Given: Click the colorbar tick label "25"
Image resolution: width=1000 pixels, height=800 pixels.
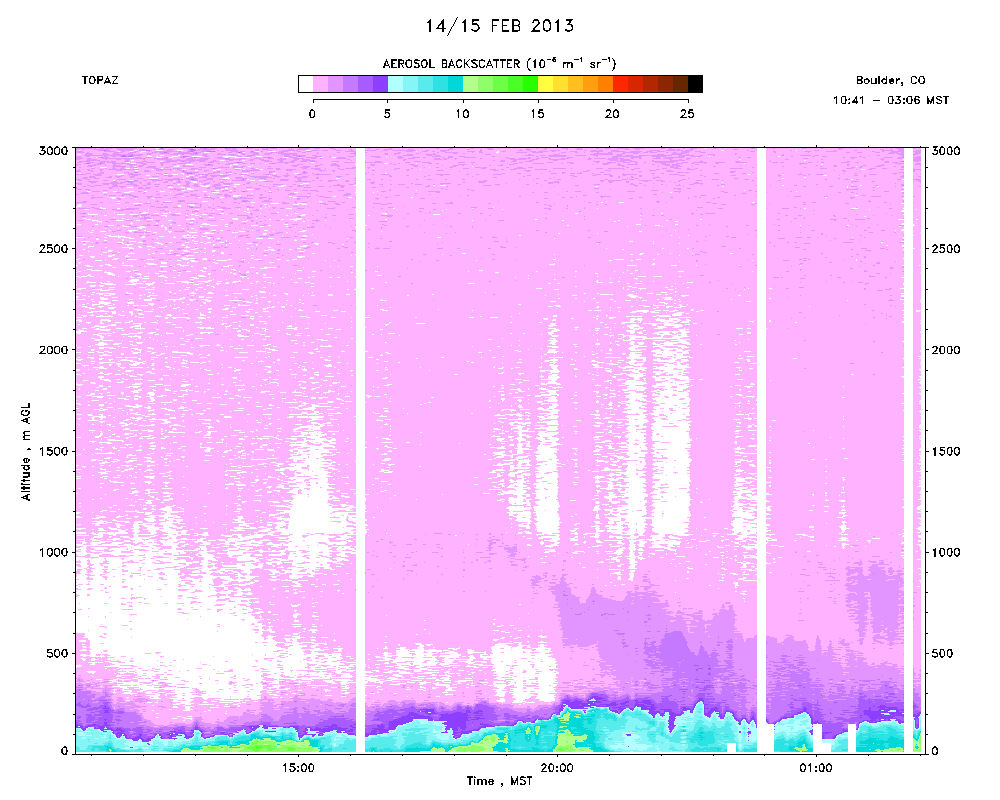Looking at the screenshot, I should coord(687,114).
